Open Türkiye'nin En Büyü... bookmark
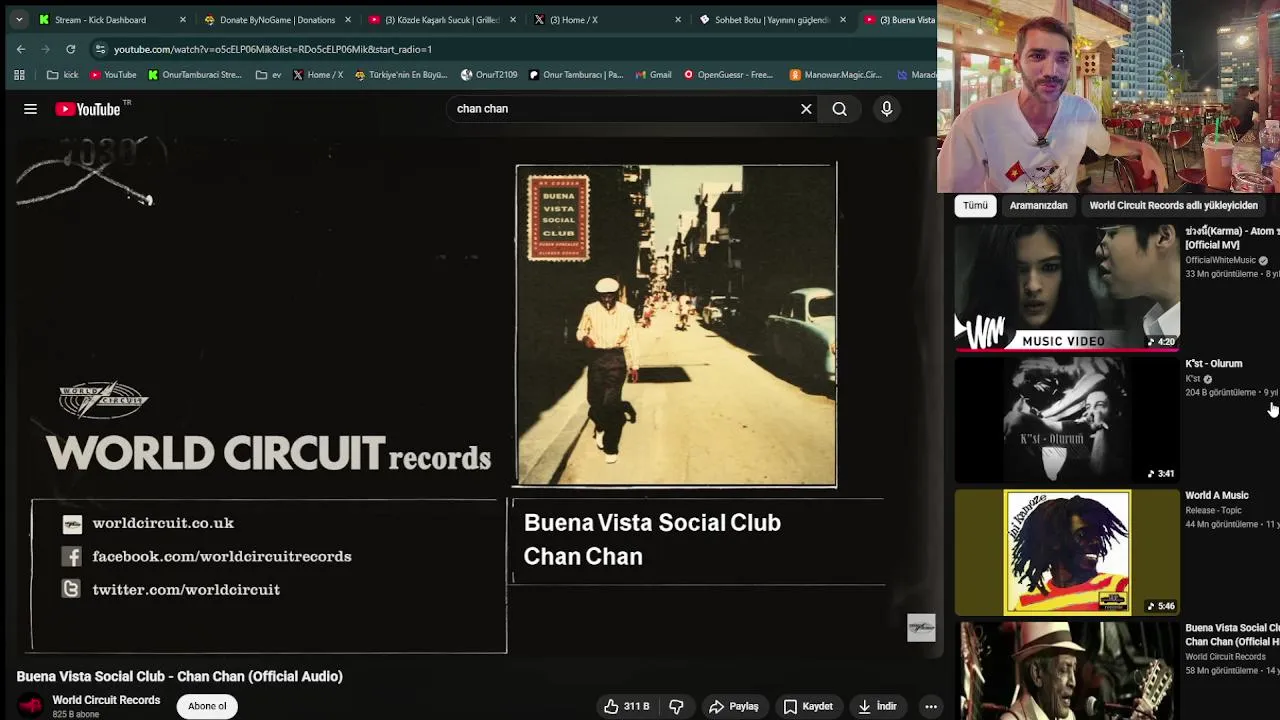 click(400, 75)
